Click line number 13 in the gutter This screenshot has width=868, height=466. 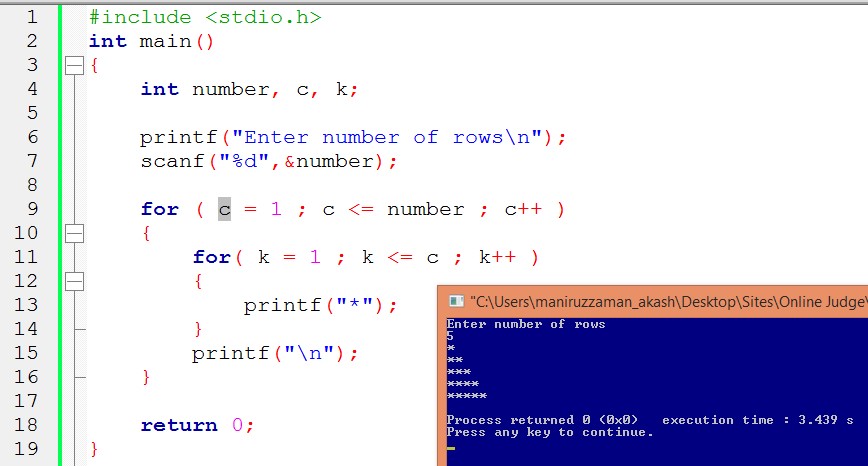coord(26,304)
